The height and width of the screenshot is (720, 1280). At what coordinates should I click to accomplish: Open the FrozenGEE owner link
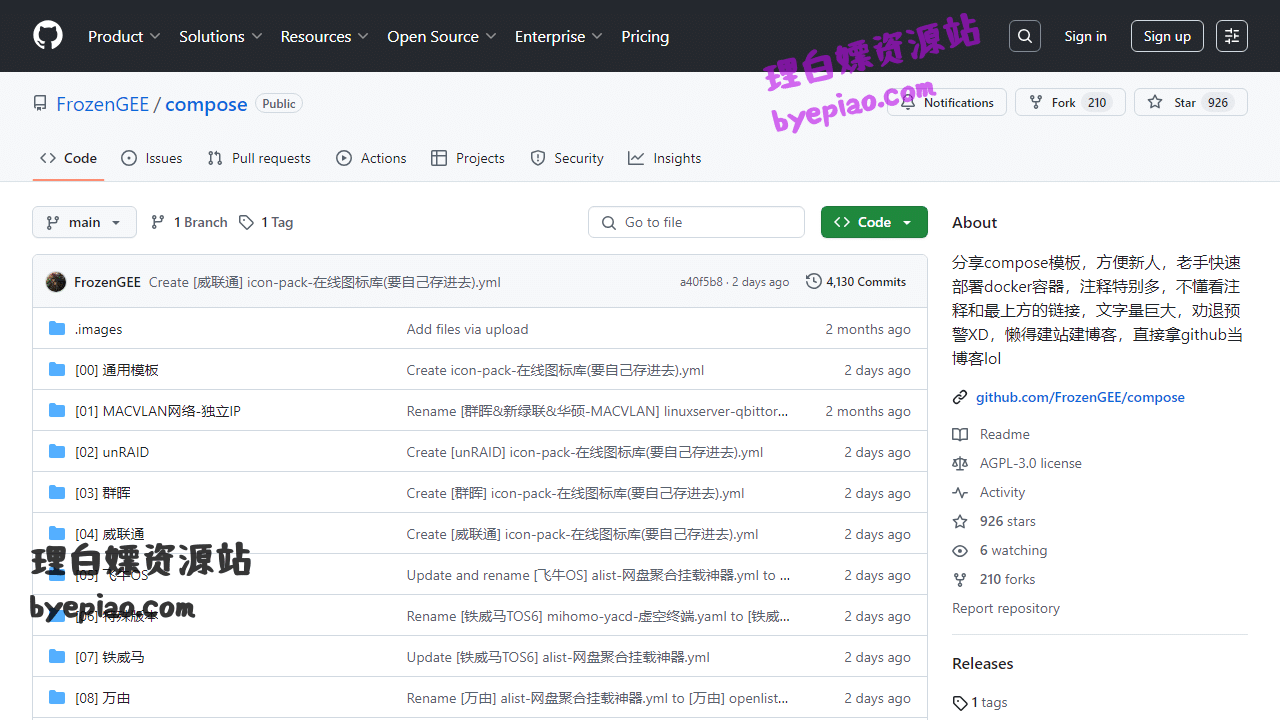[102, 104]
